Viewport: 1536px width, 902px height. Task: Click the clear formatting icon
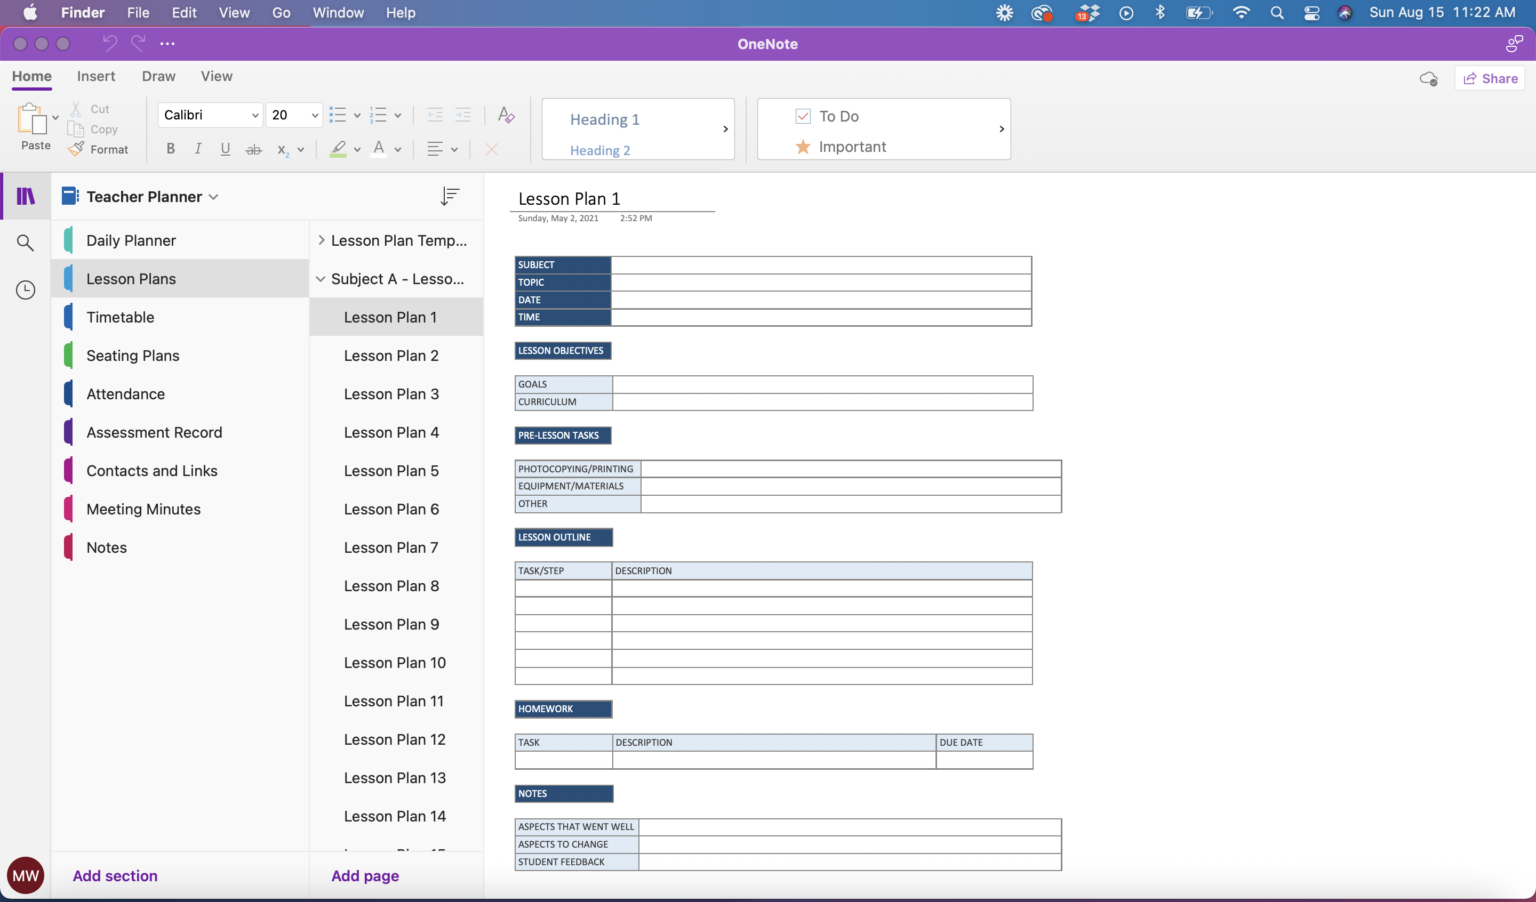(506, 115)
